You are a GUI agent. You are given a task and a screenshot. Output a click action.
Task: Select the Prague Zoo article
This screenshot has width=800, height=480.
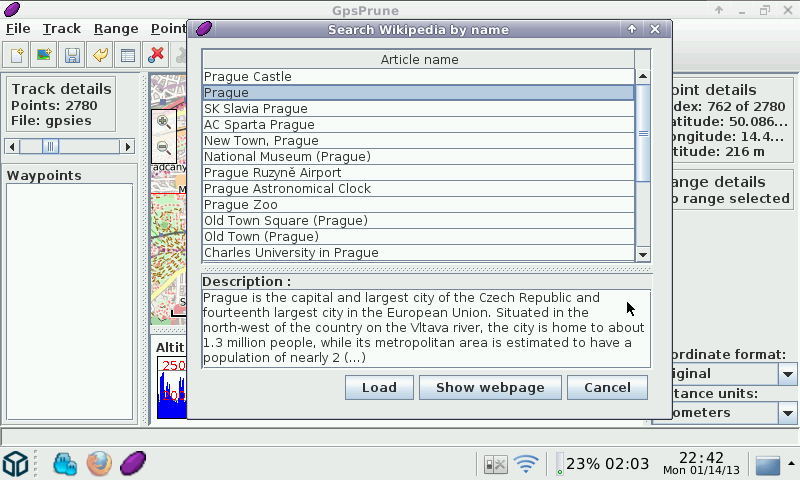pyautogui.click(x=418, y=205)
